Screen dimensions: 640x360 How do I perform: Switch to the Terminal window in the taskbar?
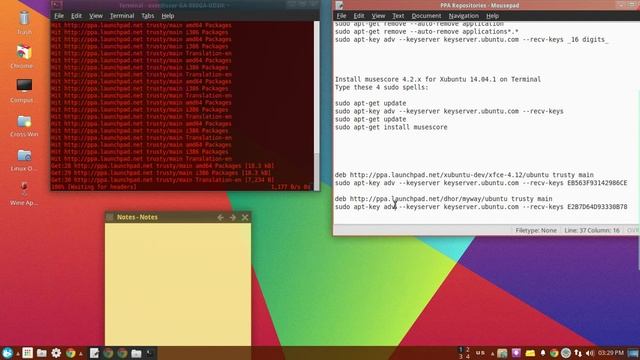point(150,353)
